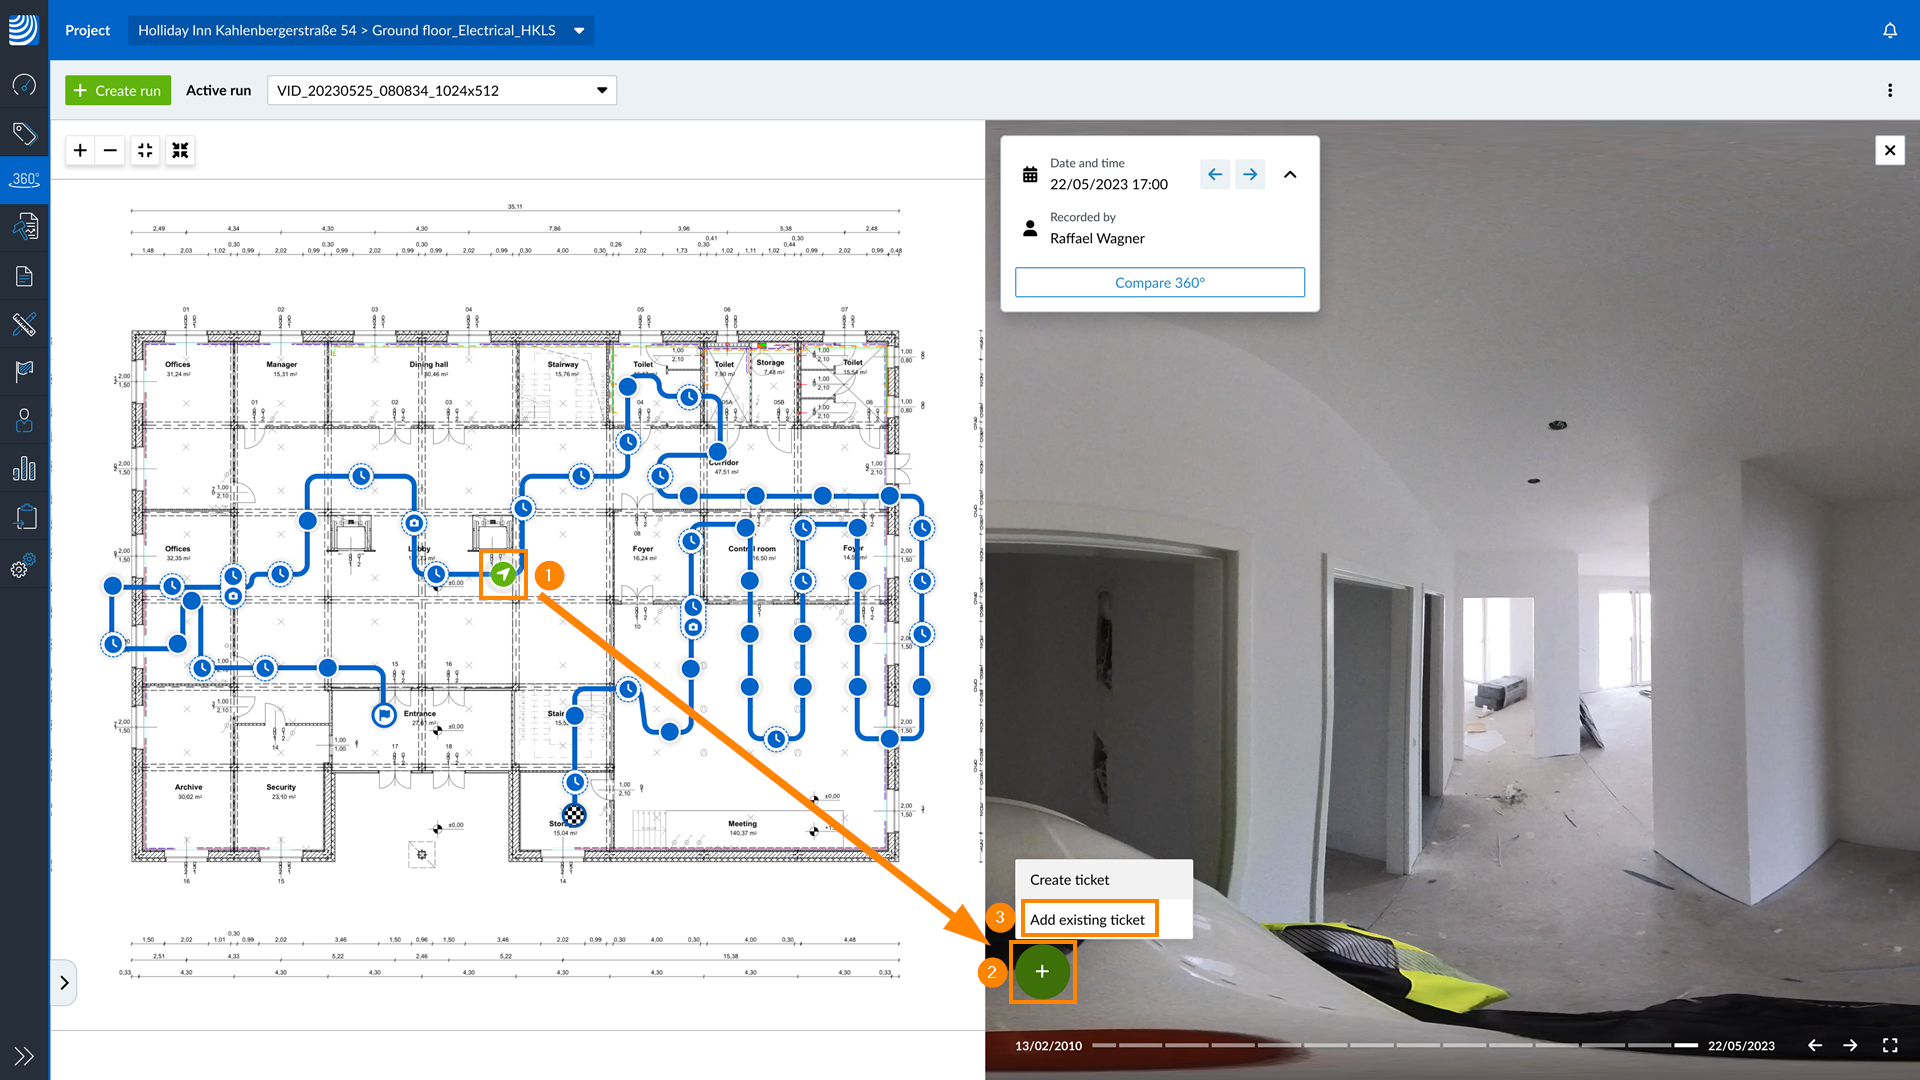Click the fit-to-screen collapse icon
This screenshot has width=1920, height=1080.
[x=145, y=150]
